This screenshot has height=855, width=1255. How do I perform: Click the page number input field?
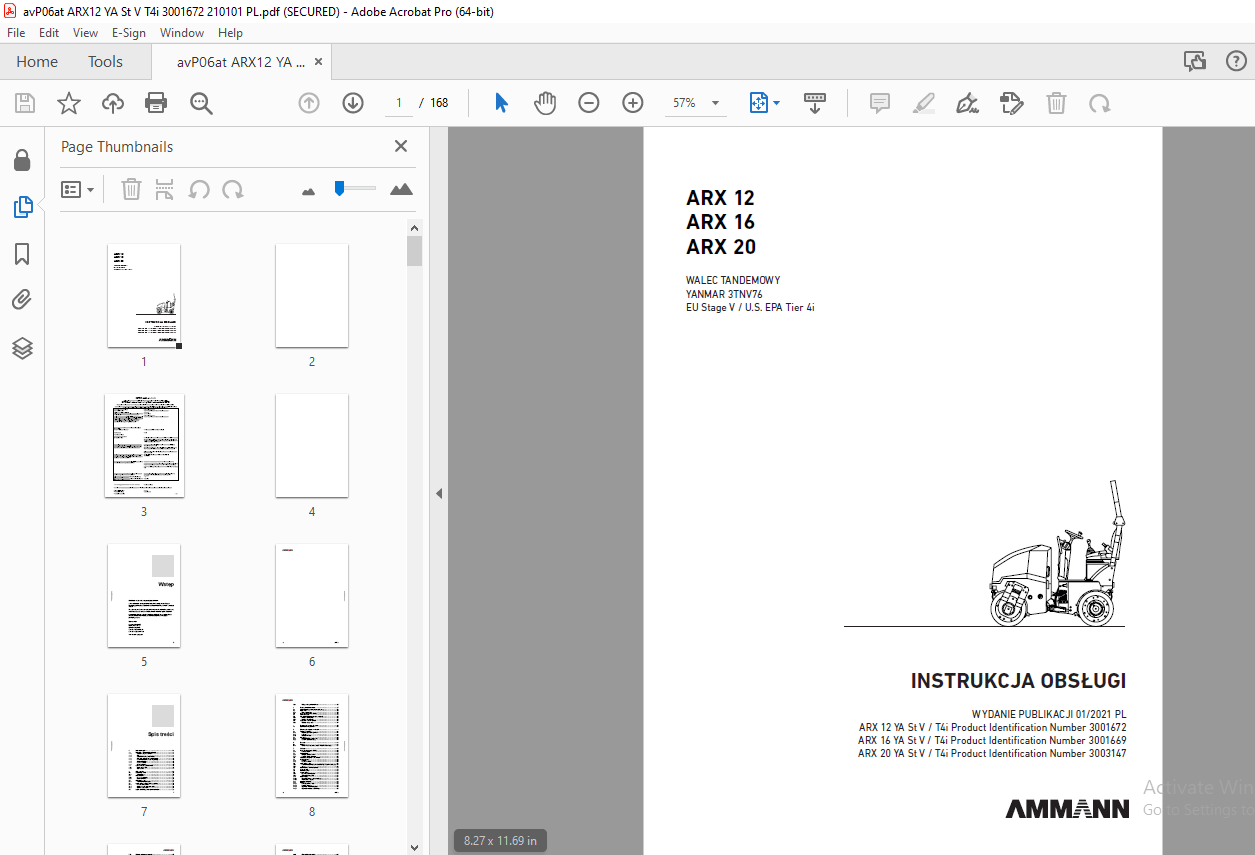pyautogui.click(x=398, y=103)
